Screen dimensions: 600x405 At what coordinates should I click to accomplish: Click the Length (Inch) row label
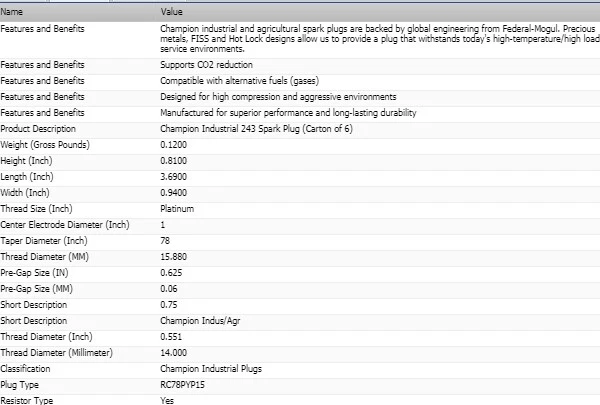coord(27,177)
